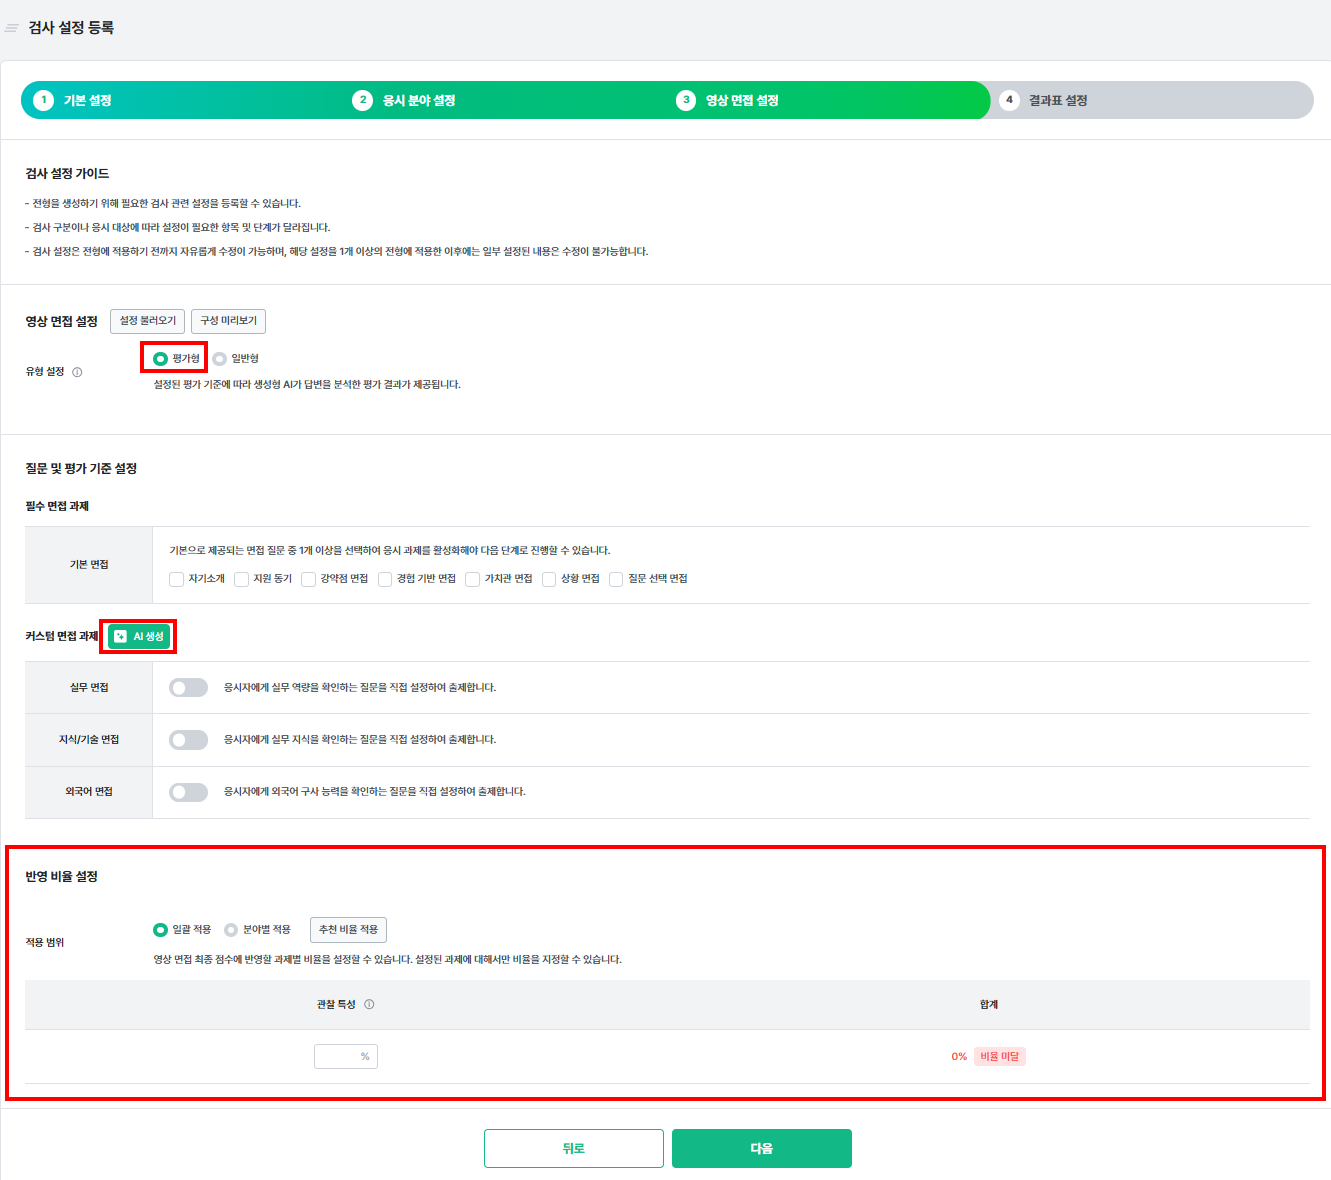Enable the 외국어 면접 toggle
Screen dimensions: 1331x1180
189,792
